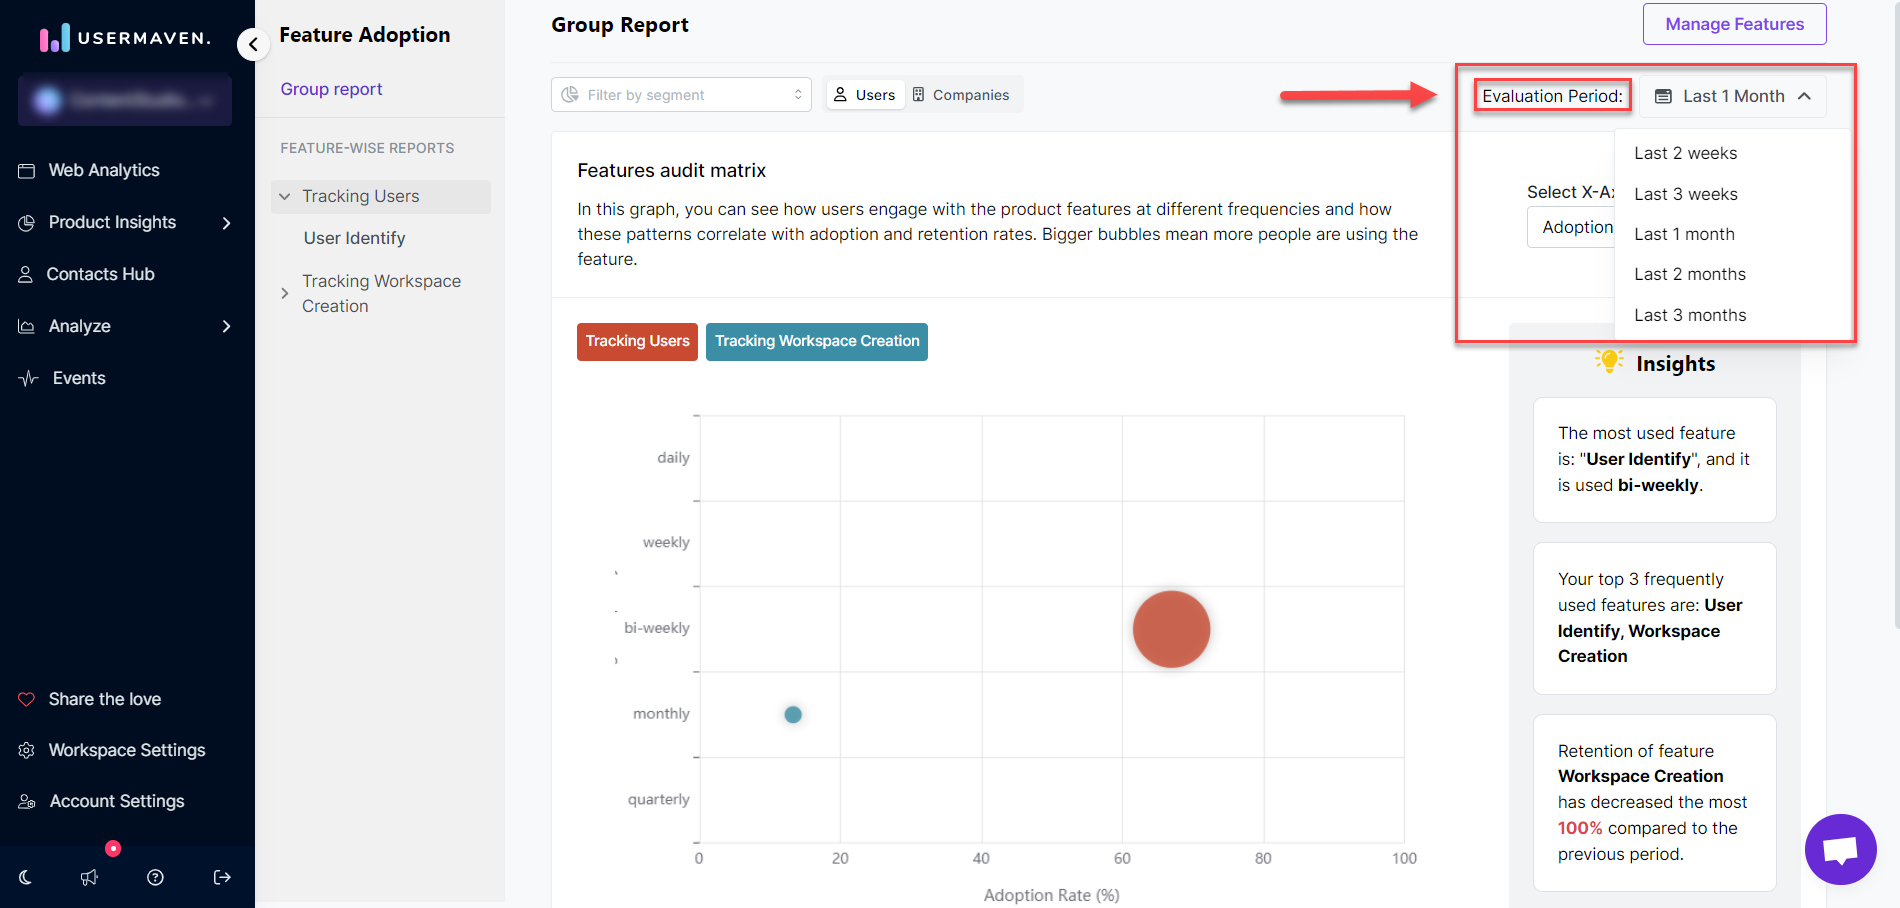Open the help question mark icon
The width and height of the screenshot is (1900, 908).
click(155, 877)
